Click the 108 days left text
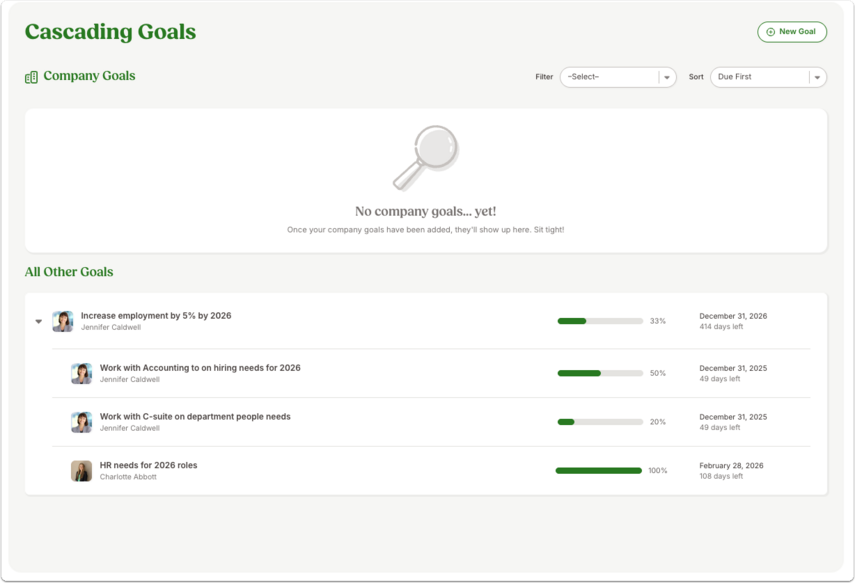The height and width of the screenshot is (583, 855). 721,476
